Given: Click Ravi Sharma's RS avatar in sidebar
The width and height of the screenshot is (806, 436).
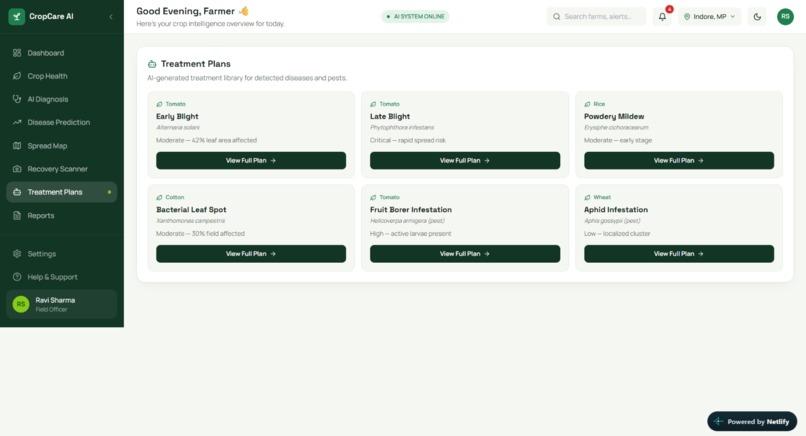Looking at the screenshot, I should tap(21, 304).
